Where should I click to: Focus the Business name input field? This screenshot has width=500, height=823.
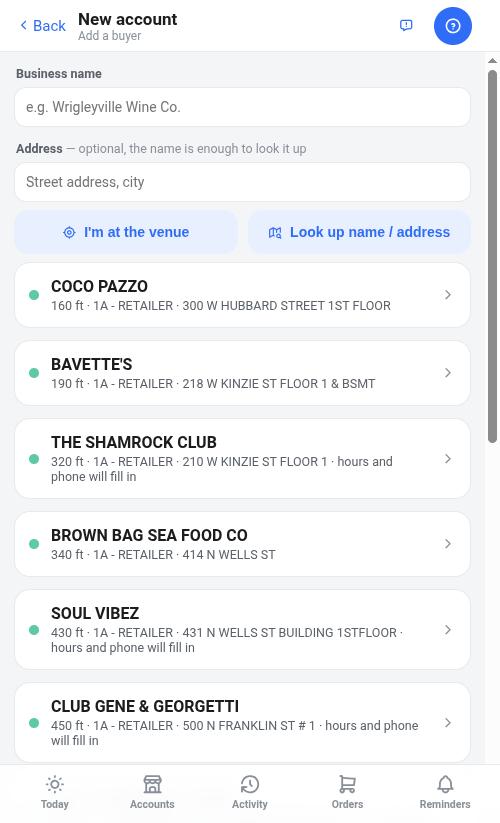pyautogui.click(x=242, y=107)
